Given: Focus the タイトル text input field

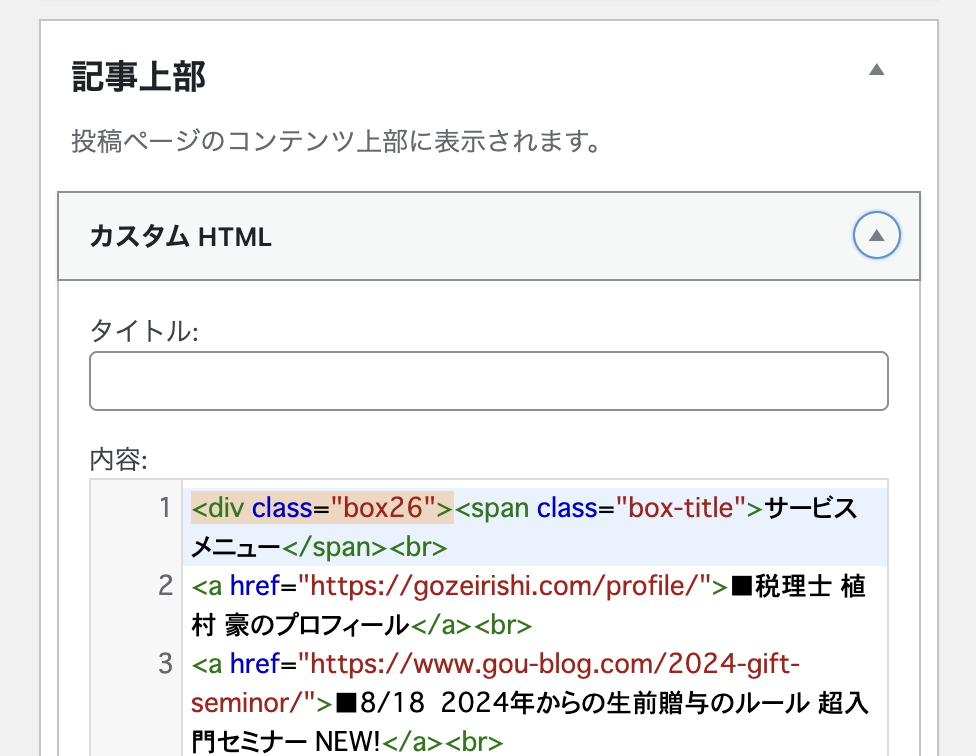Looking at the screenshot, I should (x=489, y=381).
